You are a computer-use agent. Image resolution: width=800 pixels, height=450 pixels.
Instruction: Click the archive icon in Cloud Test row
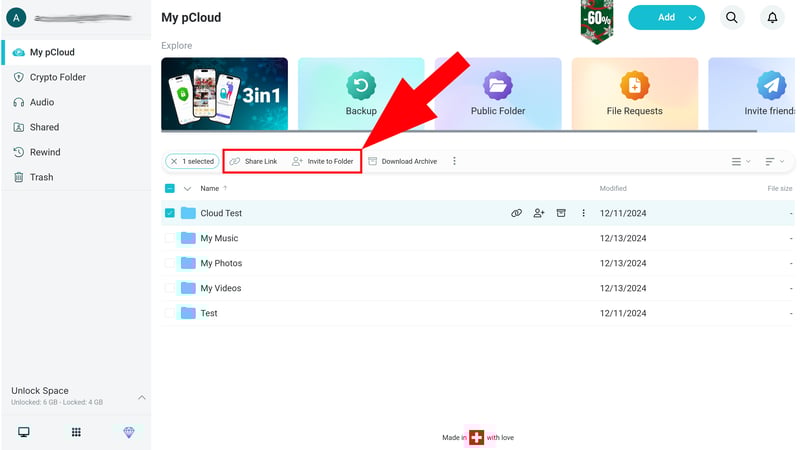point(561,213)
